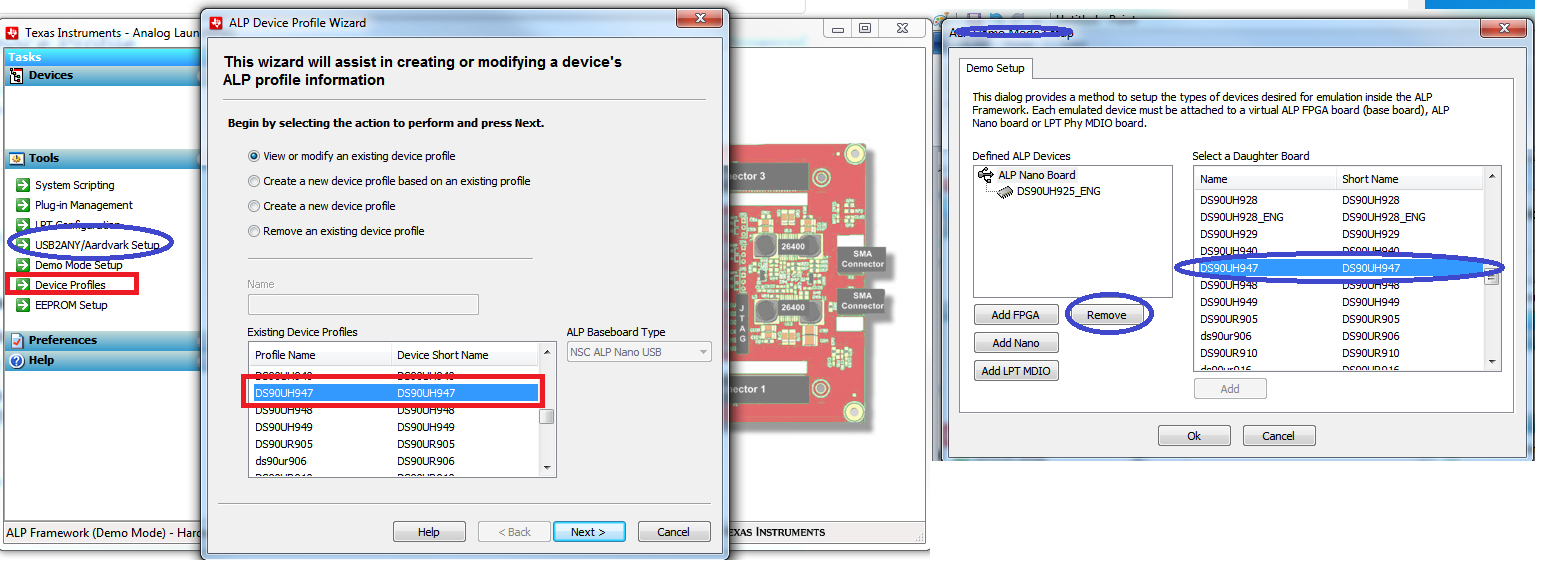
Task: Select DS90UH948 in existing device profiles
Action: pyautogui.click(x=395, y=410)
